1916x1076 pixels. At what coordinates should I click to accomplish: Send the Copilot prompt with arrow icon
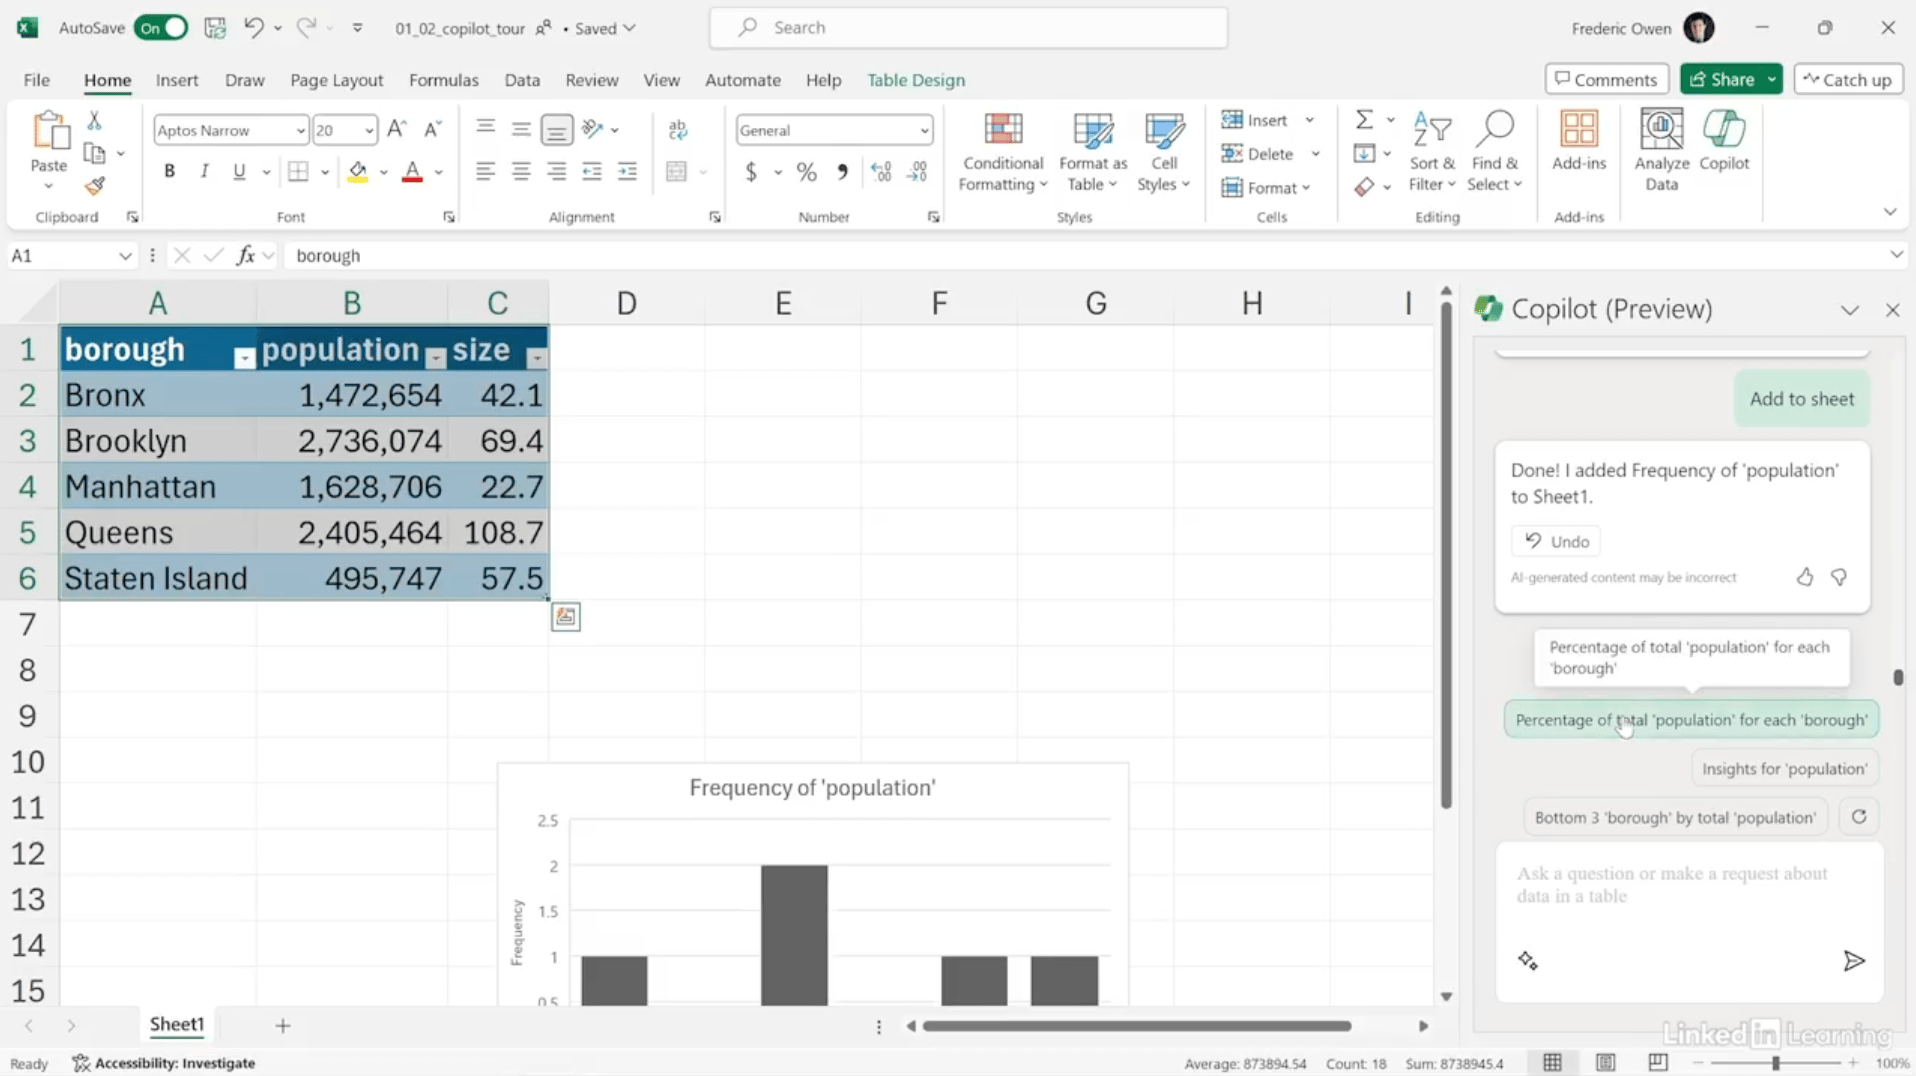1853,961
